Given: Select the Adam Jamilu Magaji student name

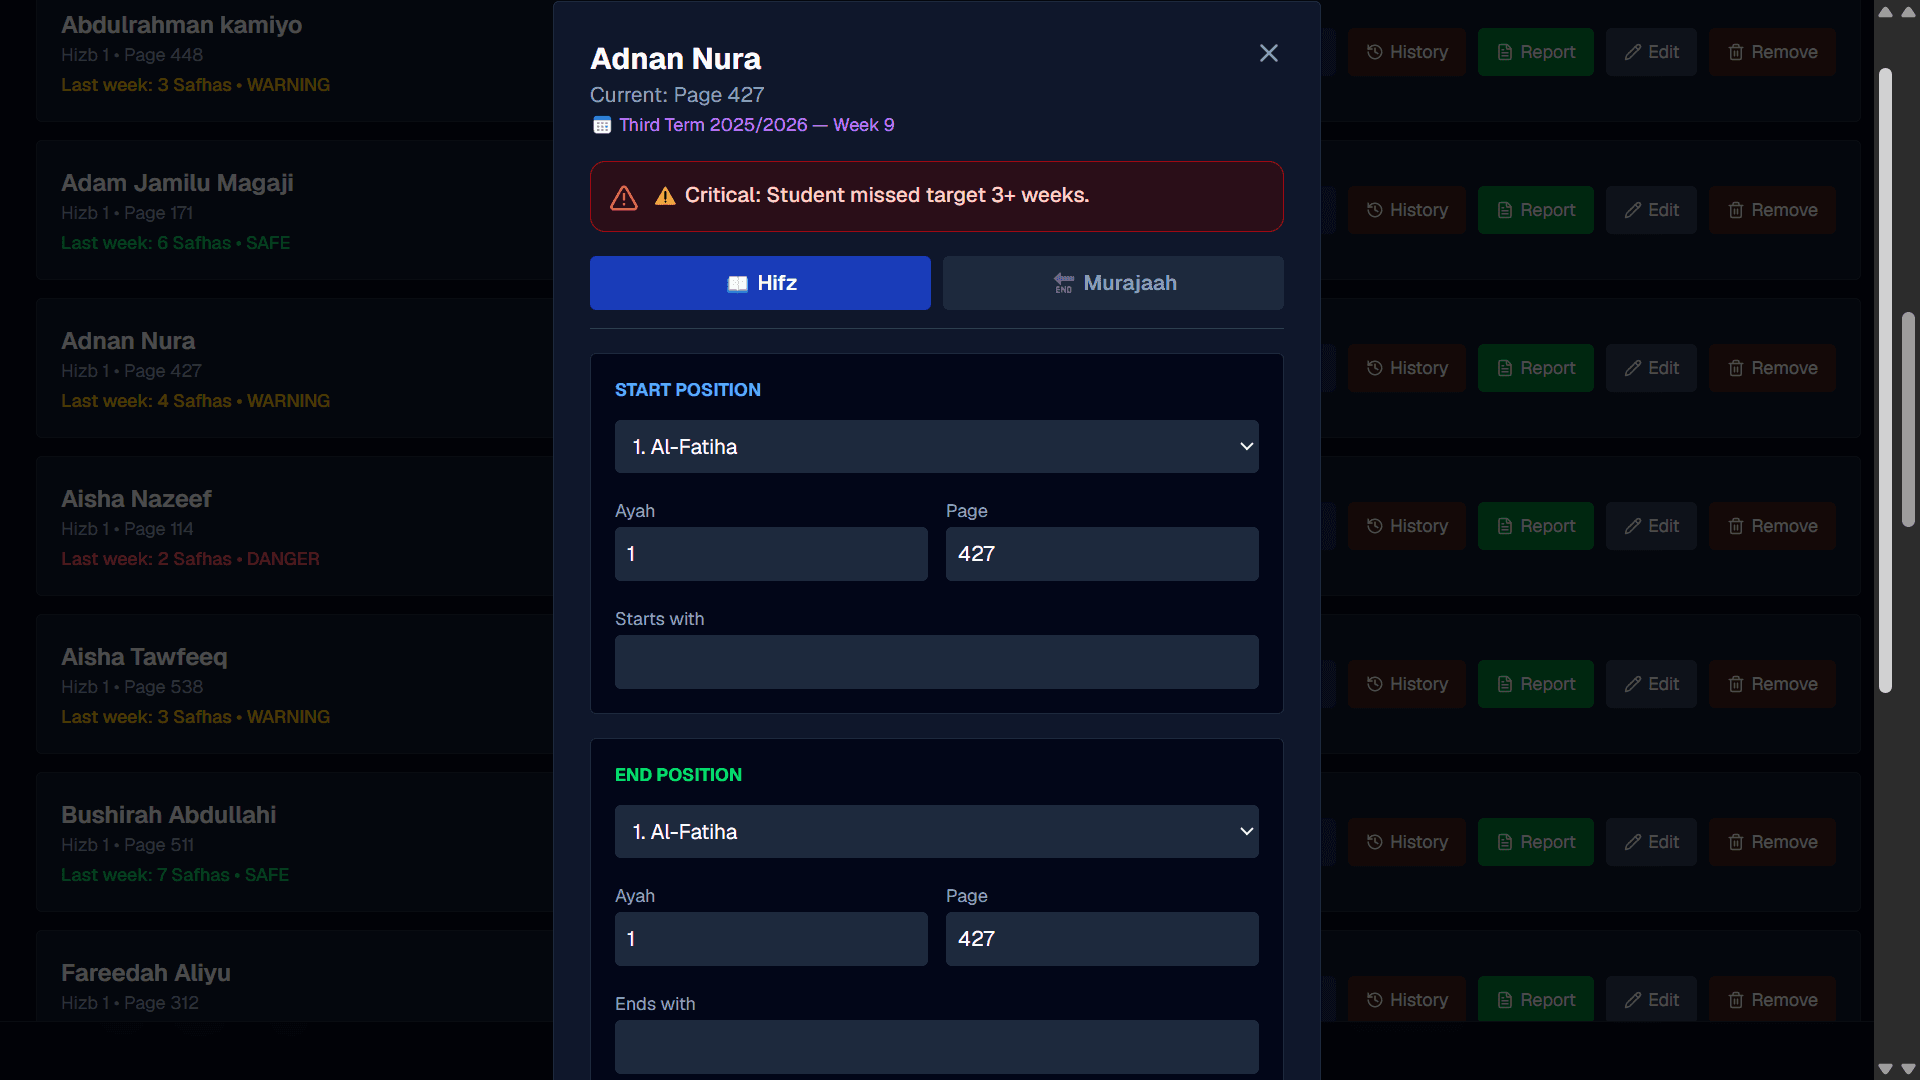Looking at the screenshot, I should [177, 183].
